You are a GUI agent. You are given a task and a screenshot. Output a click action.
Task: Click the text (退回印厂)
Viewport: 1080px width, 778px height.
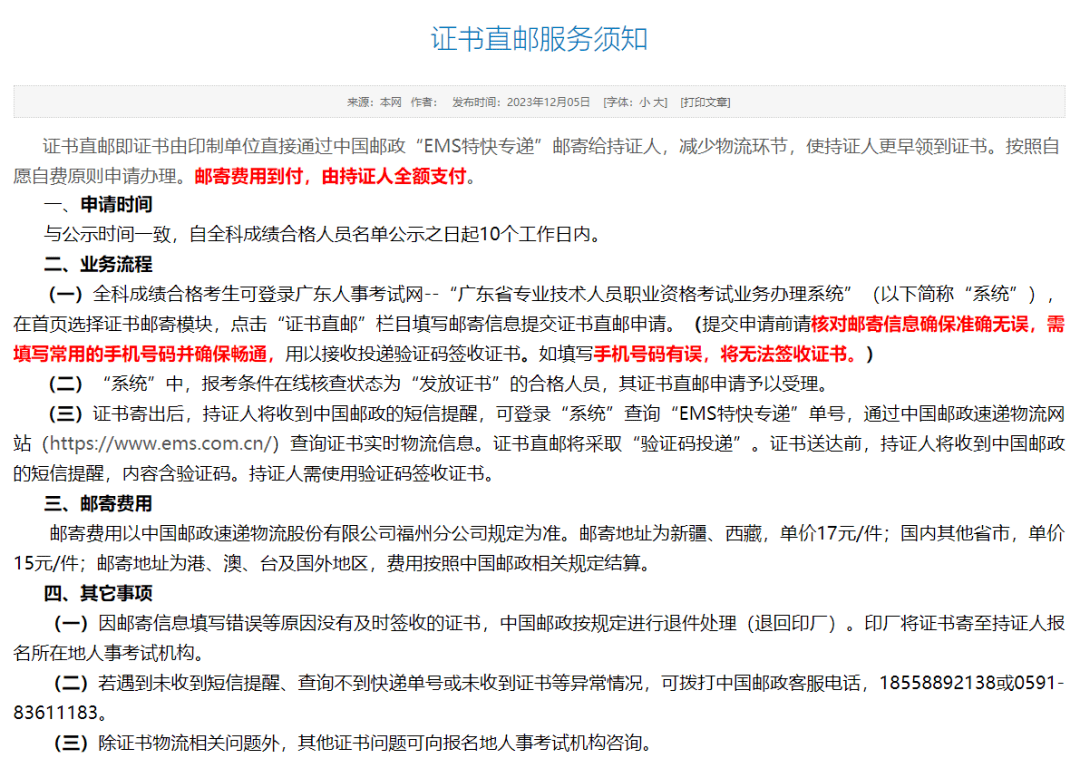click(791, 623)
